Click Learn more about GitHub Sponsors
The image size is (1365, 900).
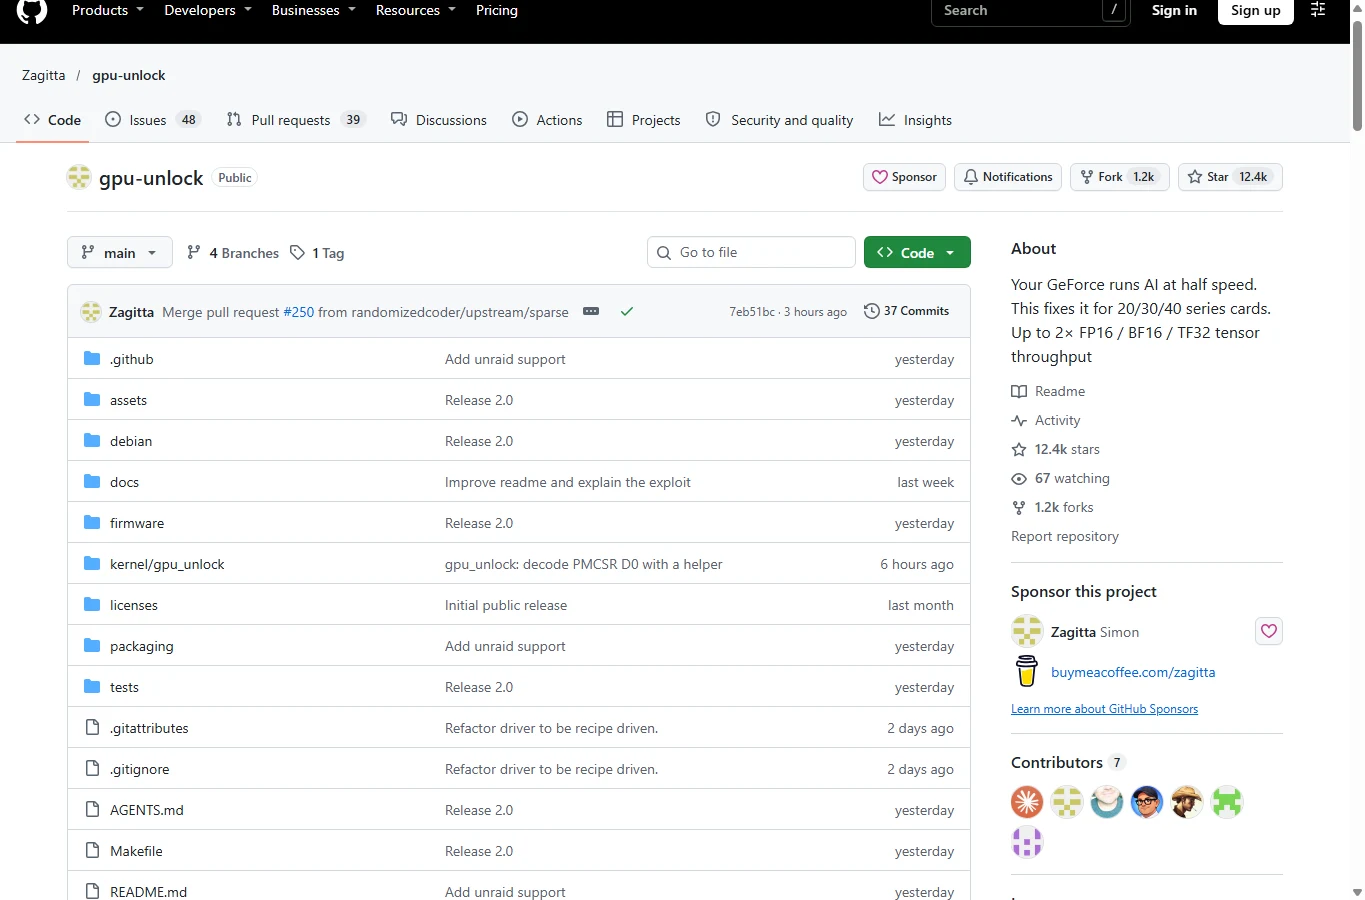(x=1104, y=709)
